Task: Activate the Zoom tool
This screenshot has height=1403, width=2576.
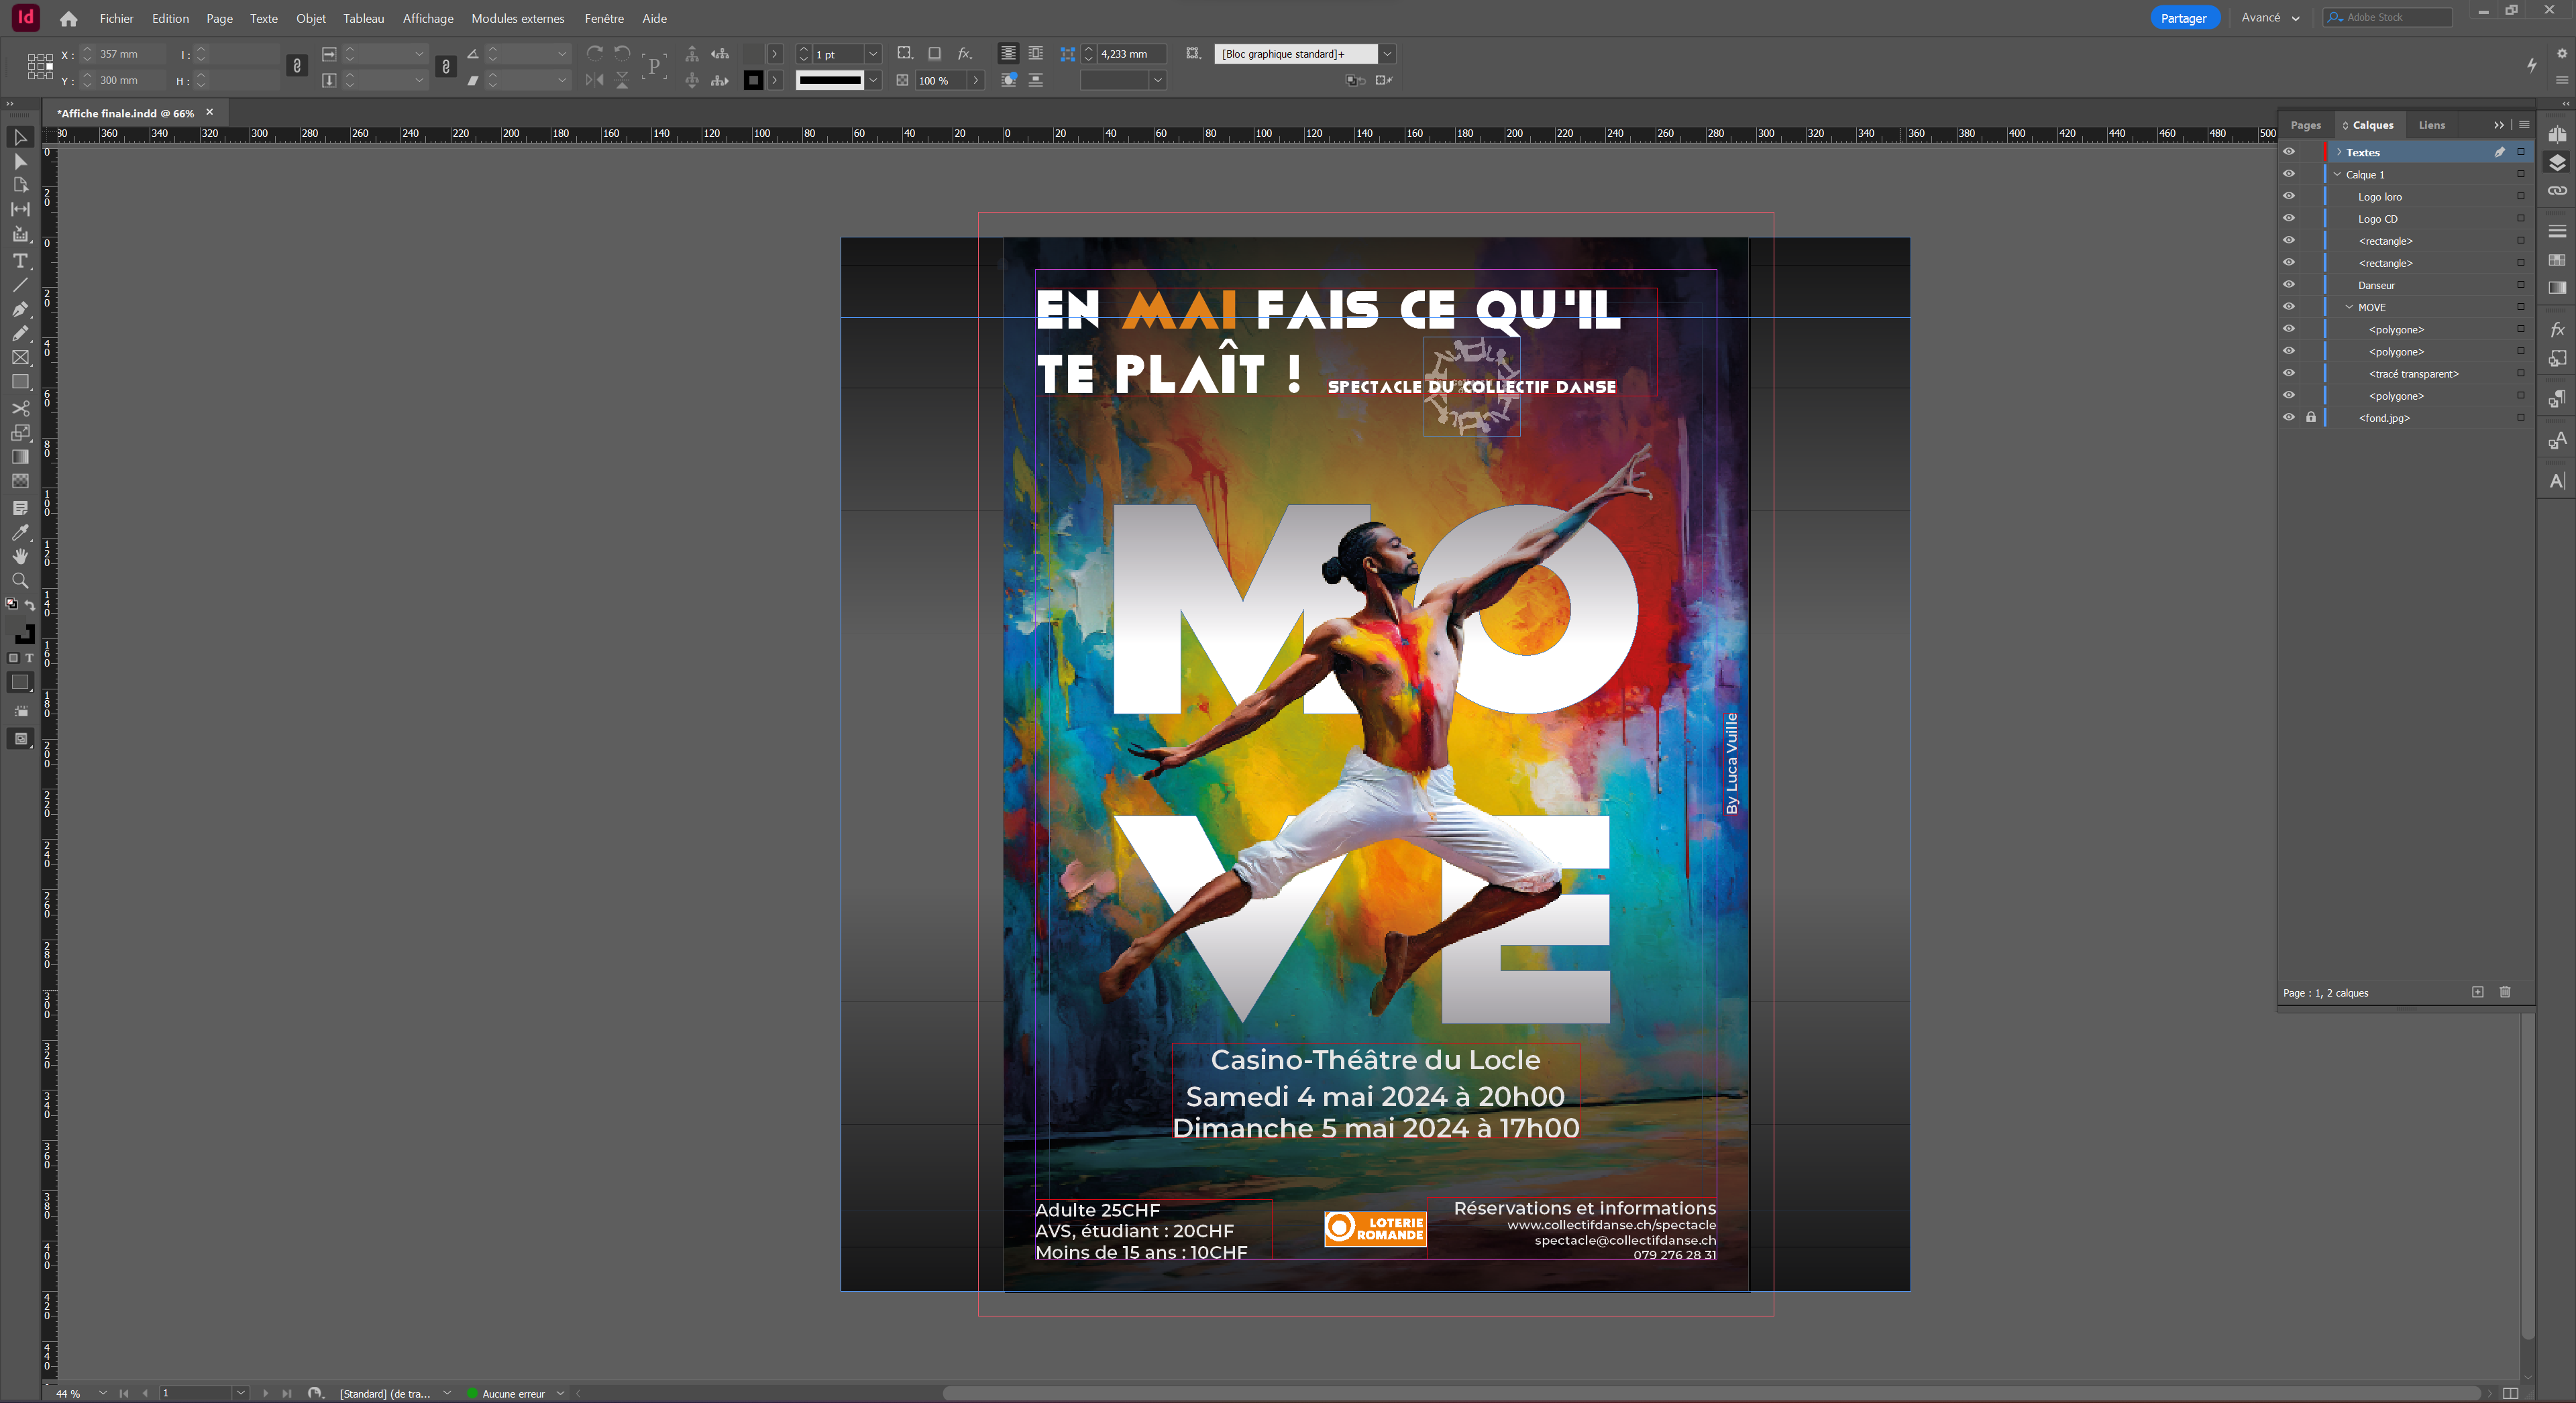Action: click(20, 581)
